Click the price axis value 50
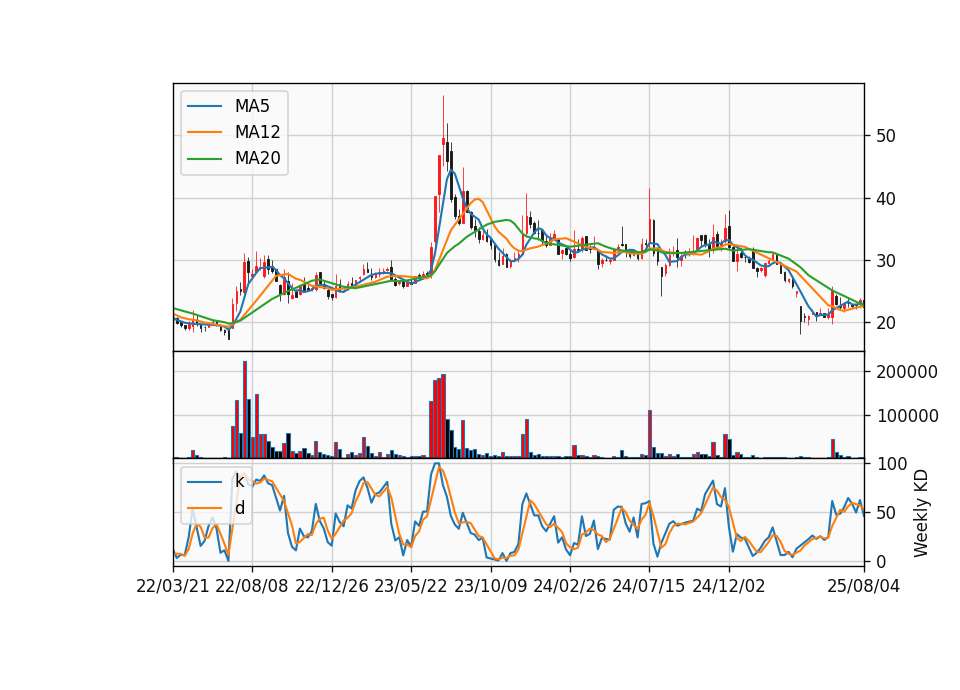This screenshot has width=960, height=690. tap(885, 136)
